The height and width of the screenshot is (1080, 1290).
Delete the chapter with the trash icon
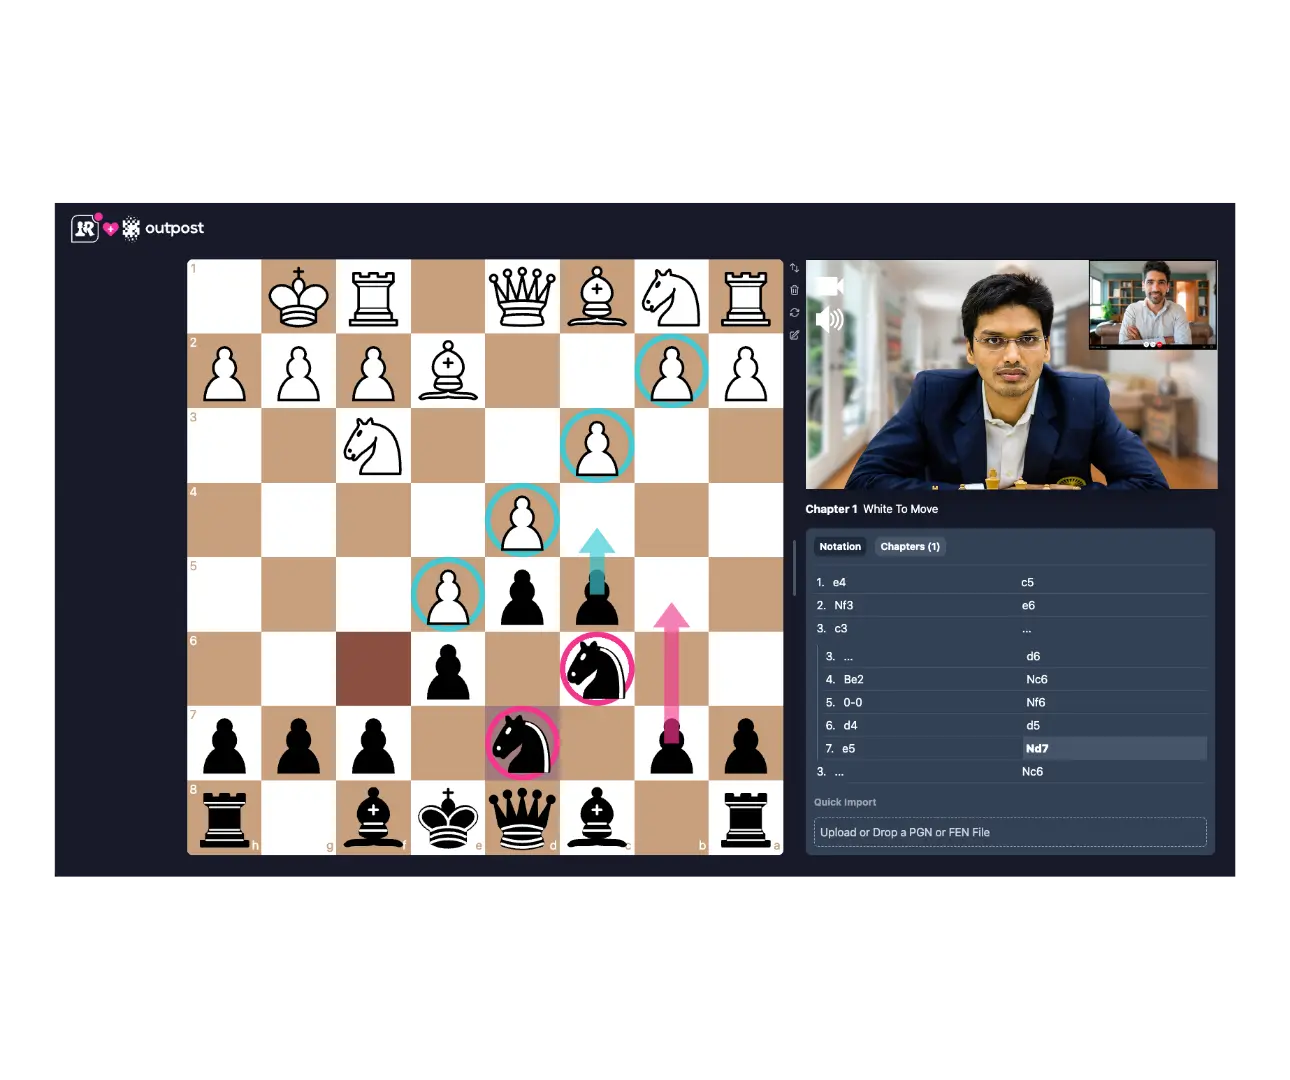(x=795, y=290)
